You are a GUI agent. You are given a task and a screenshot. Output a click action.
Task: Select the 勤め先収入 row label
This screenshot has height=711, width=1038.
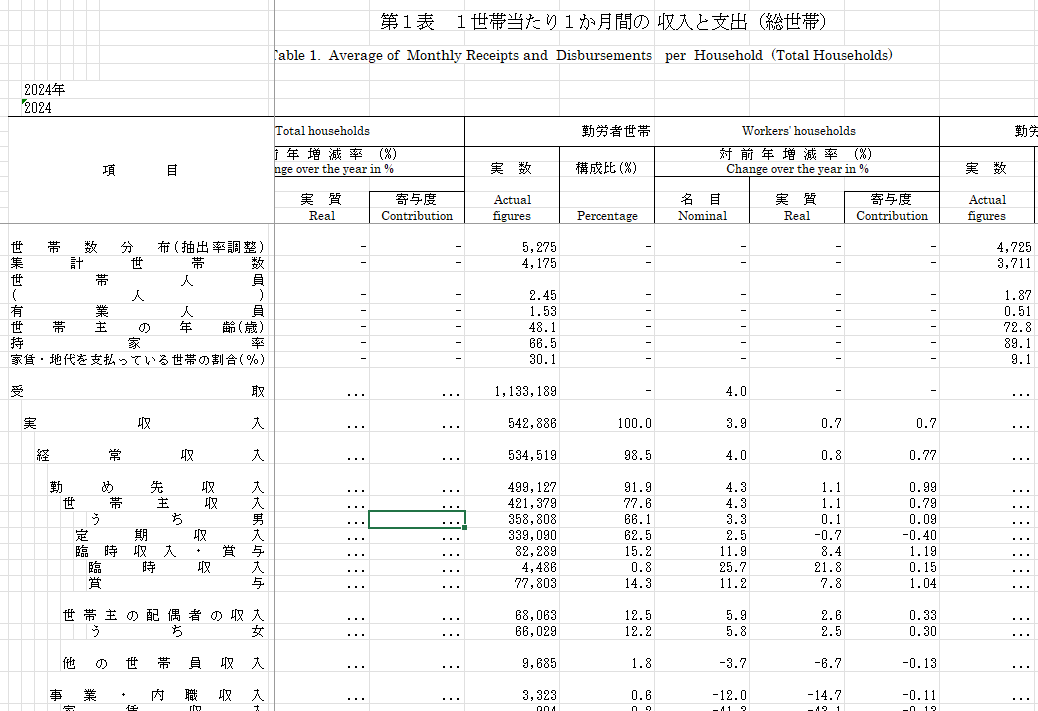[x=157, y=487]
